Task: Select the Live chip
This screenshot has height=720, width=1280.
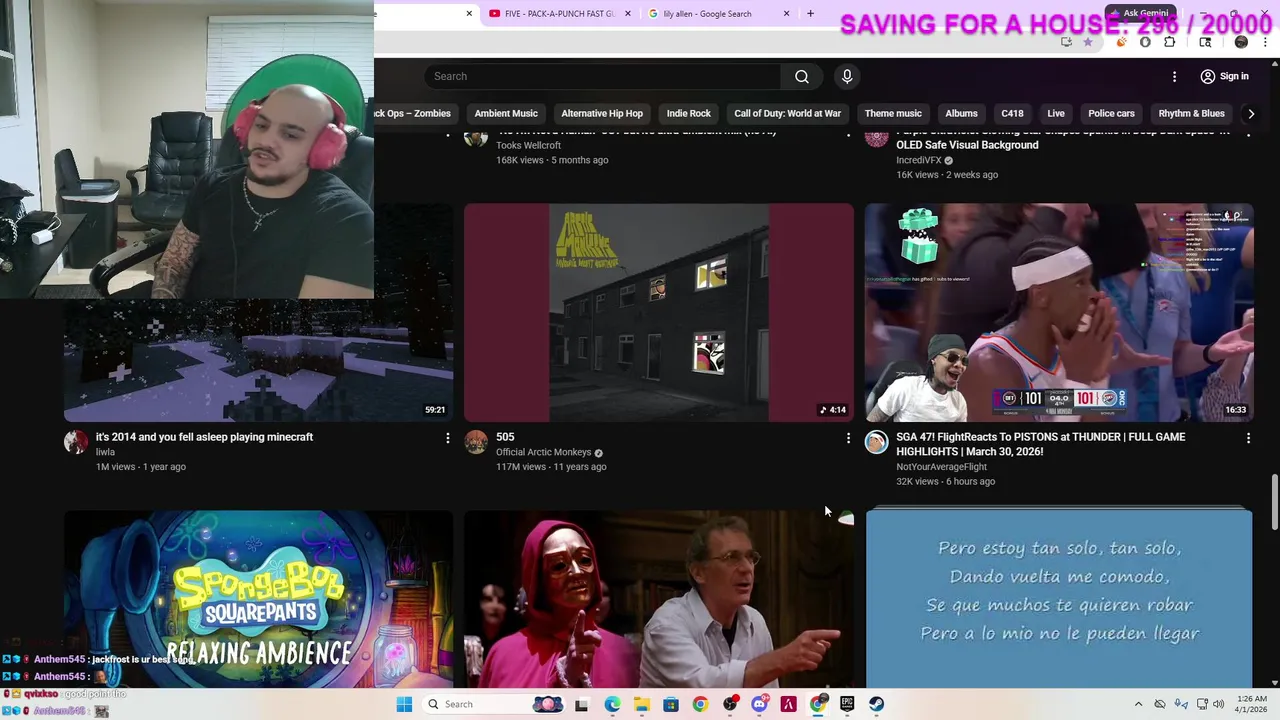Action: 1056,113
